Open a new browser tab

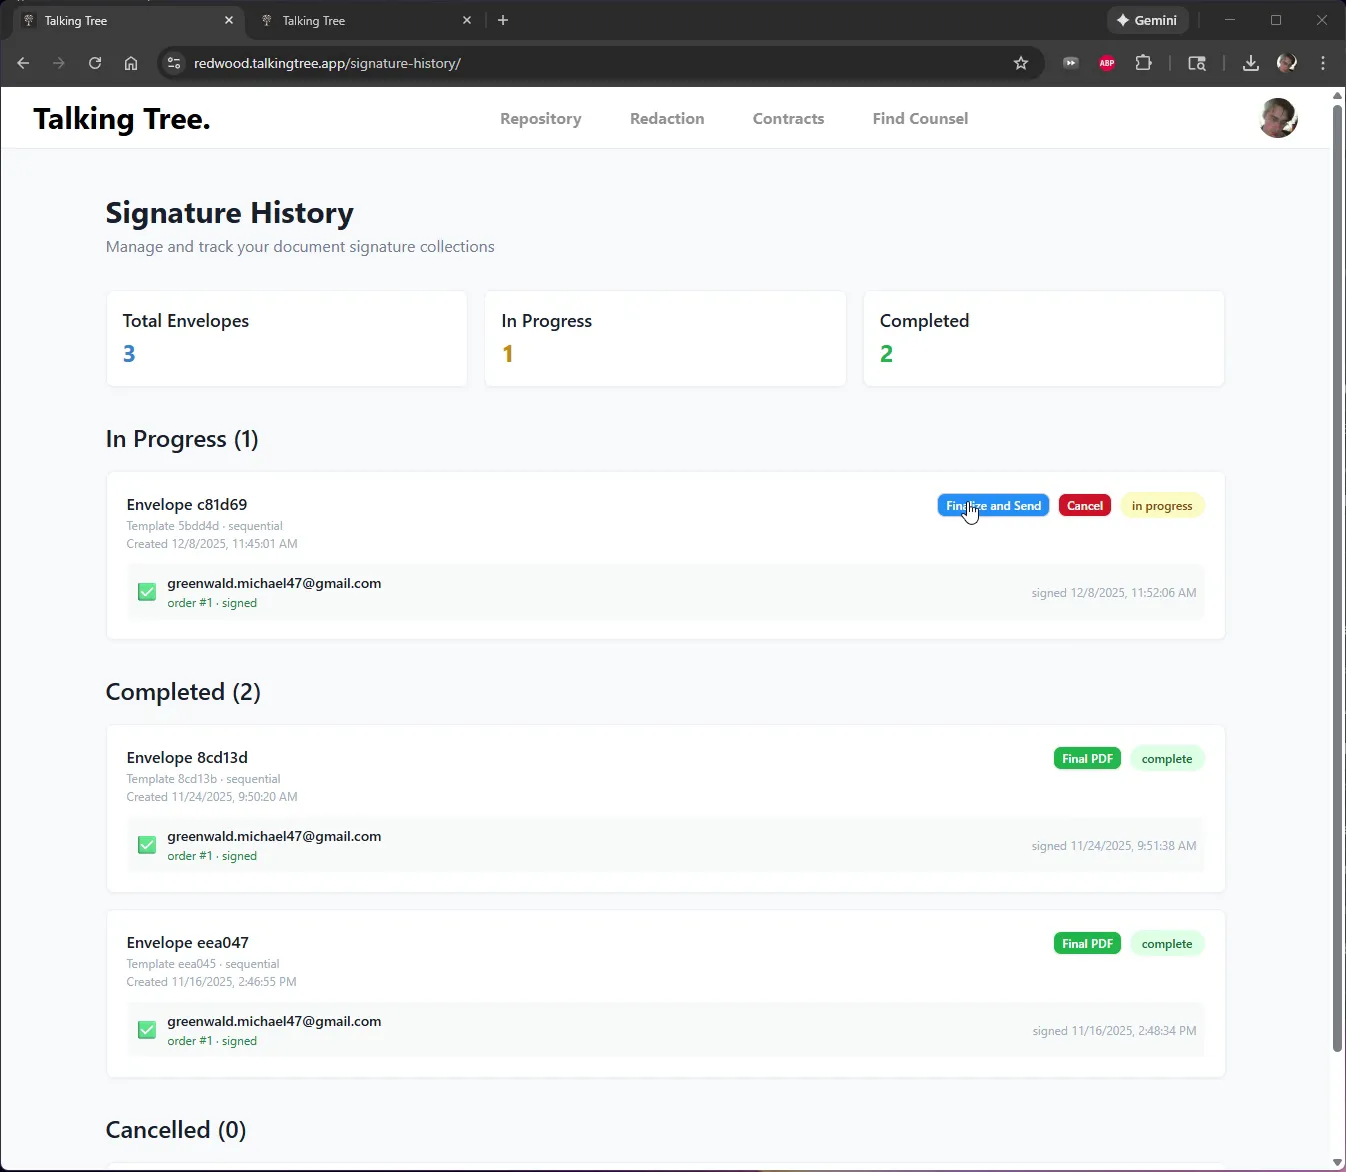pyautogui.click(x=503, y=20)
